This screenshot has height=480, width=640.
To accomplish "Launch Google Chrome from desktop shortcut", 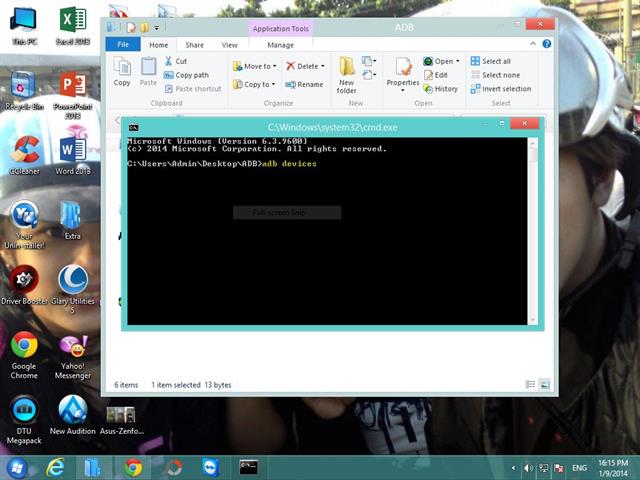I will pos(24,350).
